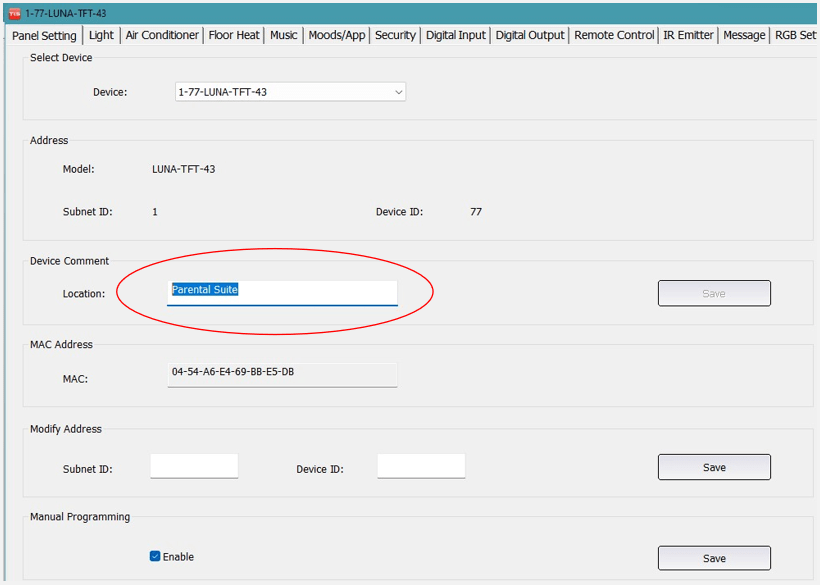Toggle the Manual Programming Enable checkbox
The height and width of the screenshot is (585, 820).
155,556
